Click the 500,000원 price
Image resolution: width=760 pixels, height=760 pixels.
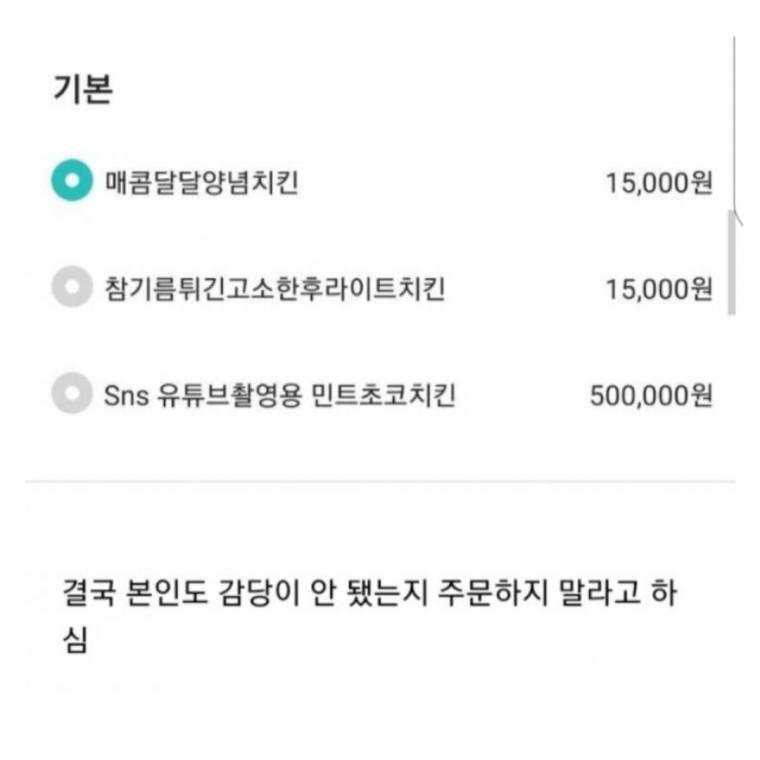click(651, 395)
